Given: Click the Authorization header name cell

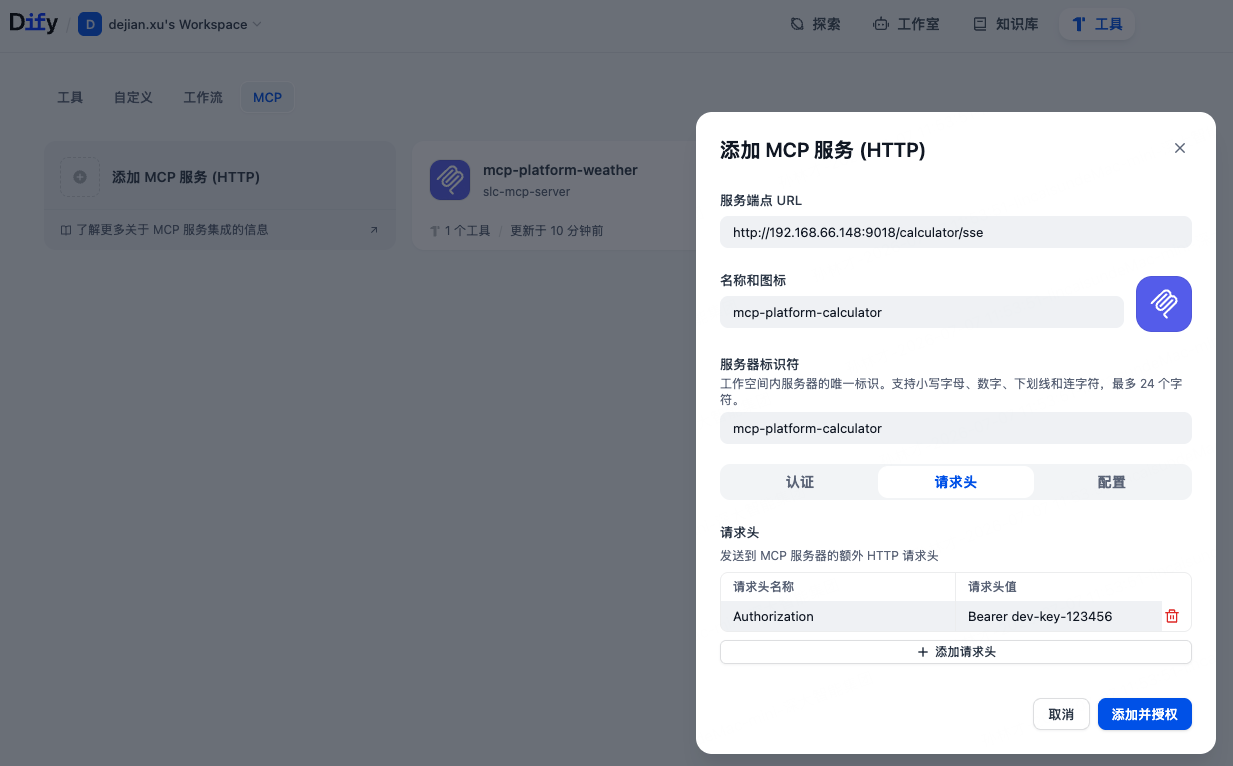Looking at the screenshot, I should tap(838, 617).
